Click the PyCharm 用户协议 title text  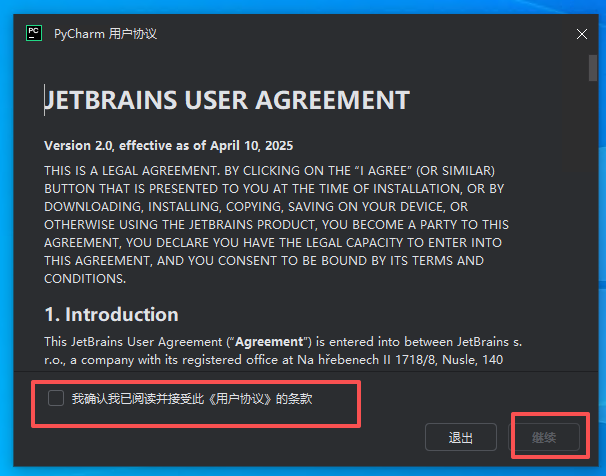[105, 34]
